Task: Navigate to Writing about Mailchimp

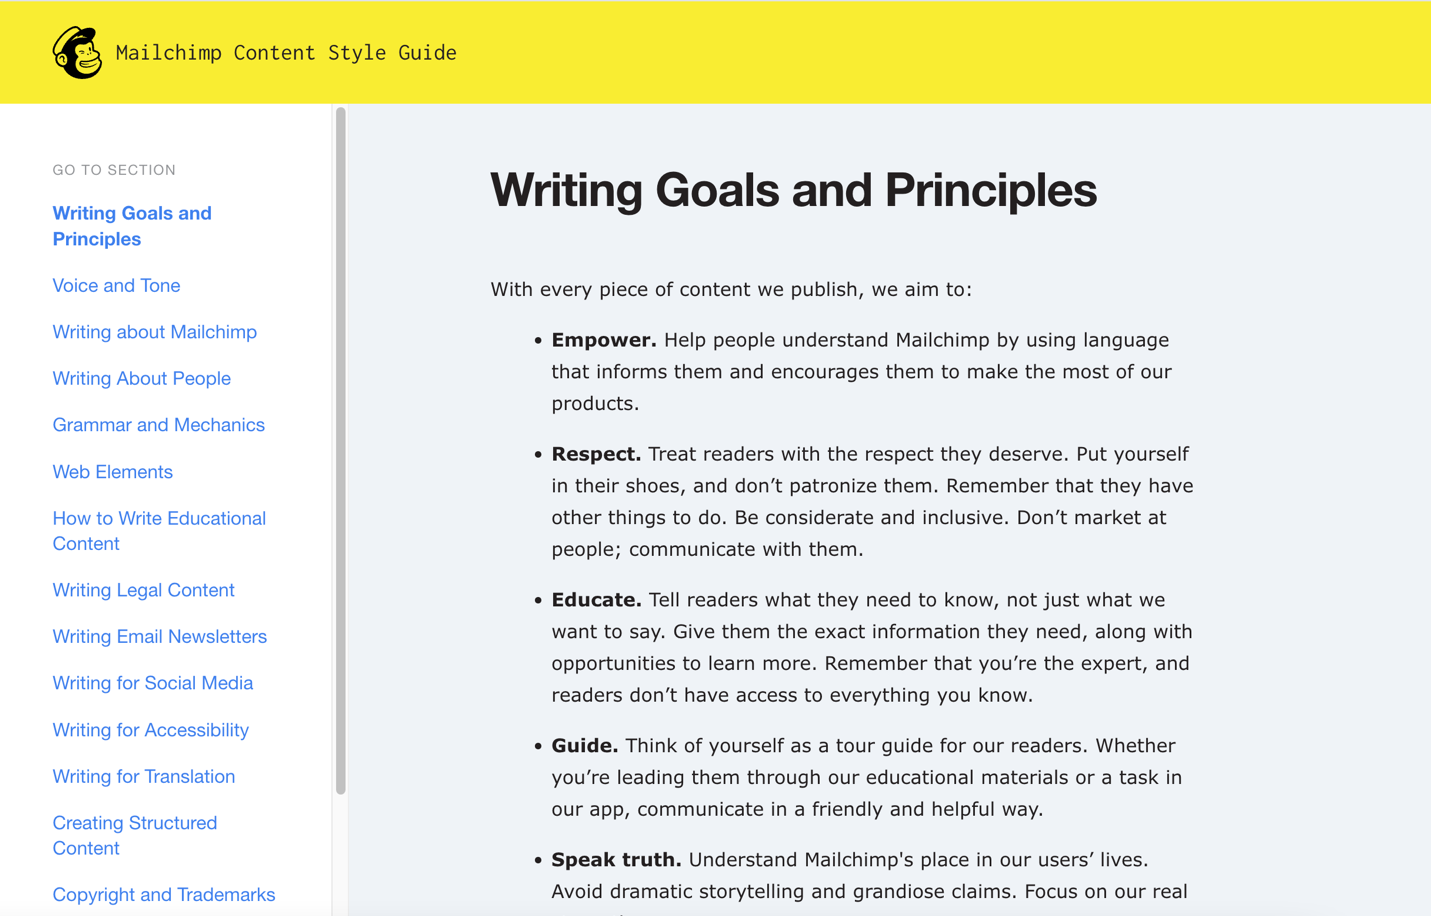Action: (x=154, y=331)
